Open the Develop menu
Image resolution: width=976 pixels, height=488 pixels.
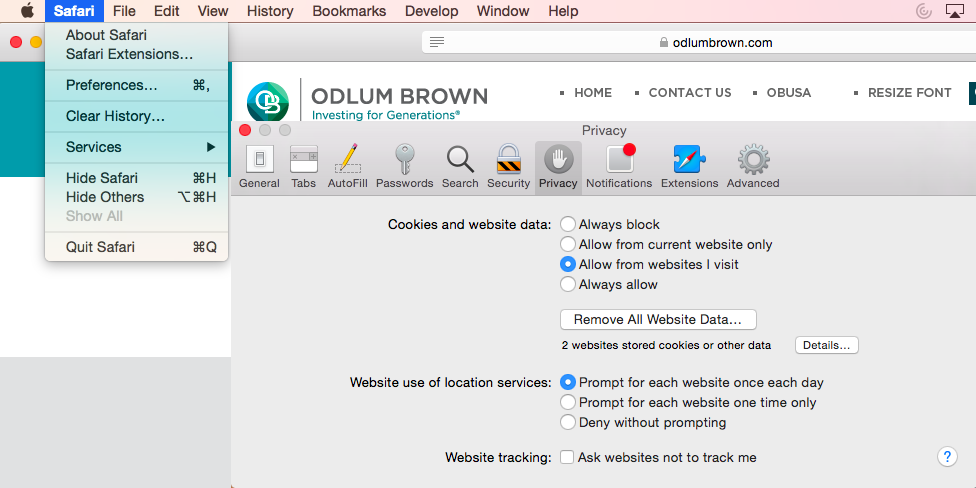coord(431,11)
